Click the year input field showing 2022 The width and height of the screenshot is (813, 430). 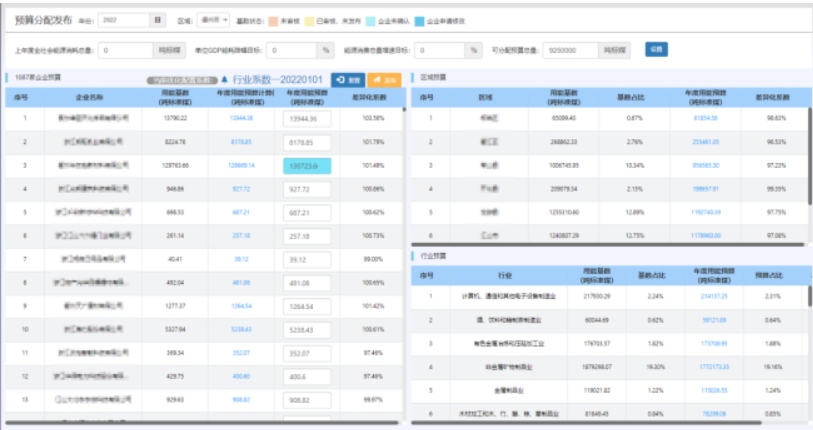124,19
